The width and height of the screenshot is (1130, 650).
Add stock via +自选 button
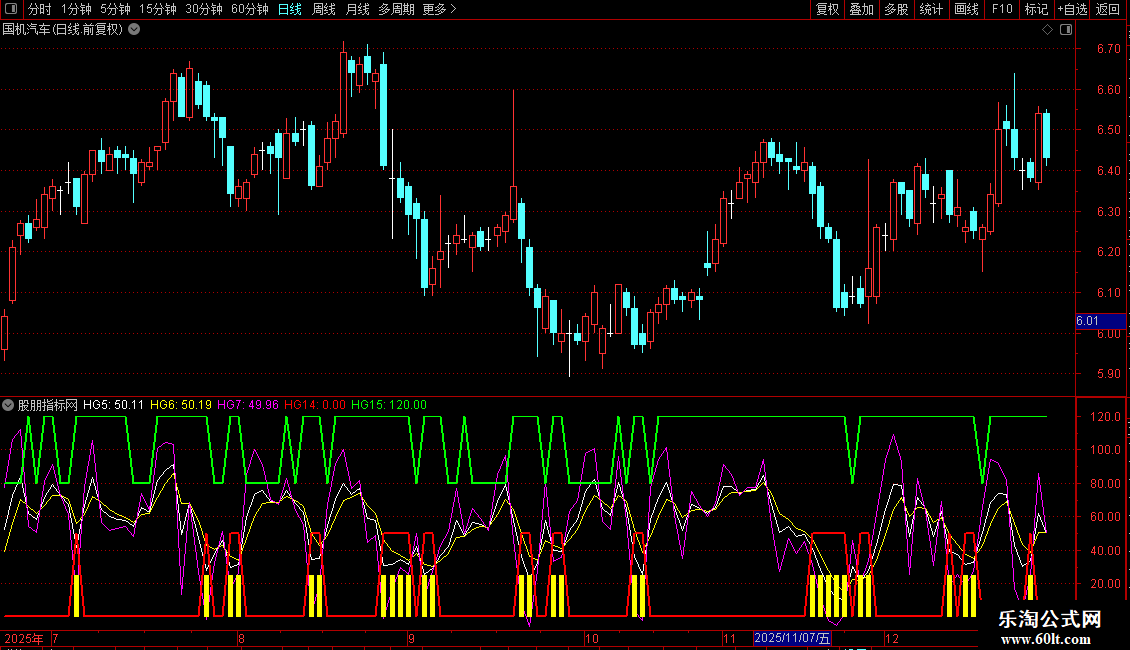pos(1072,9)
